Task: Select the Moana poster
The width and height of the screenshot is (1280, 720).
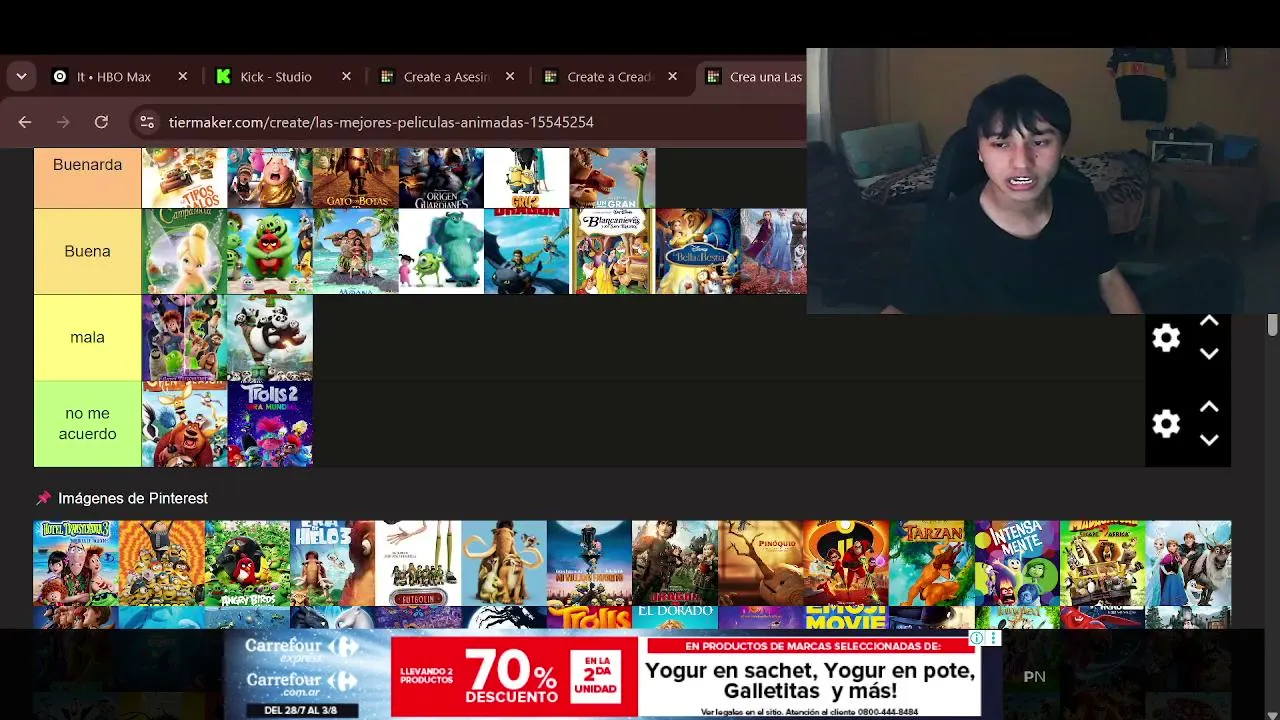Action: (x=356, y=251)
